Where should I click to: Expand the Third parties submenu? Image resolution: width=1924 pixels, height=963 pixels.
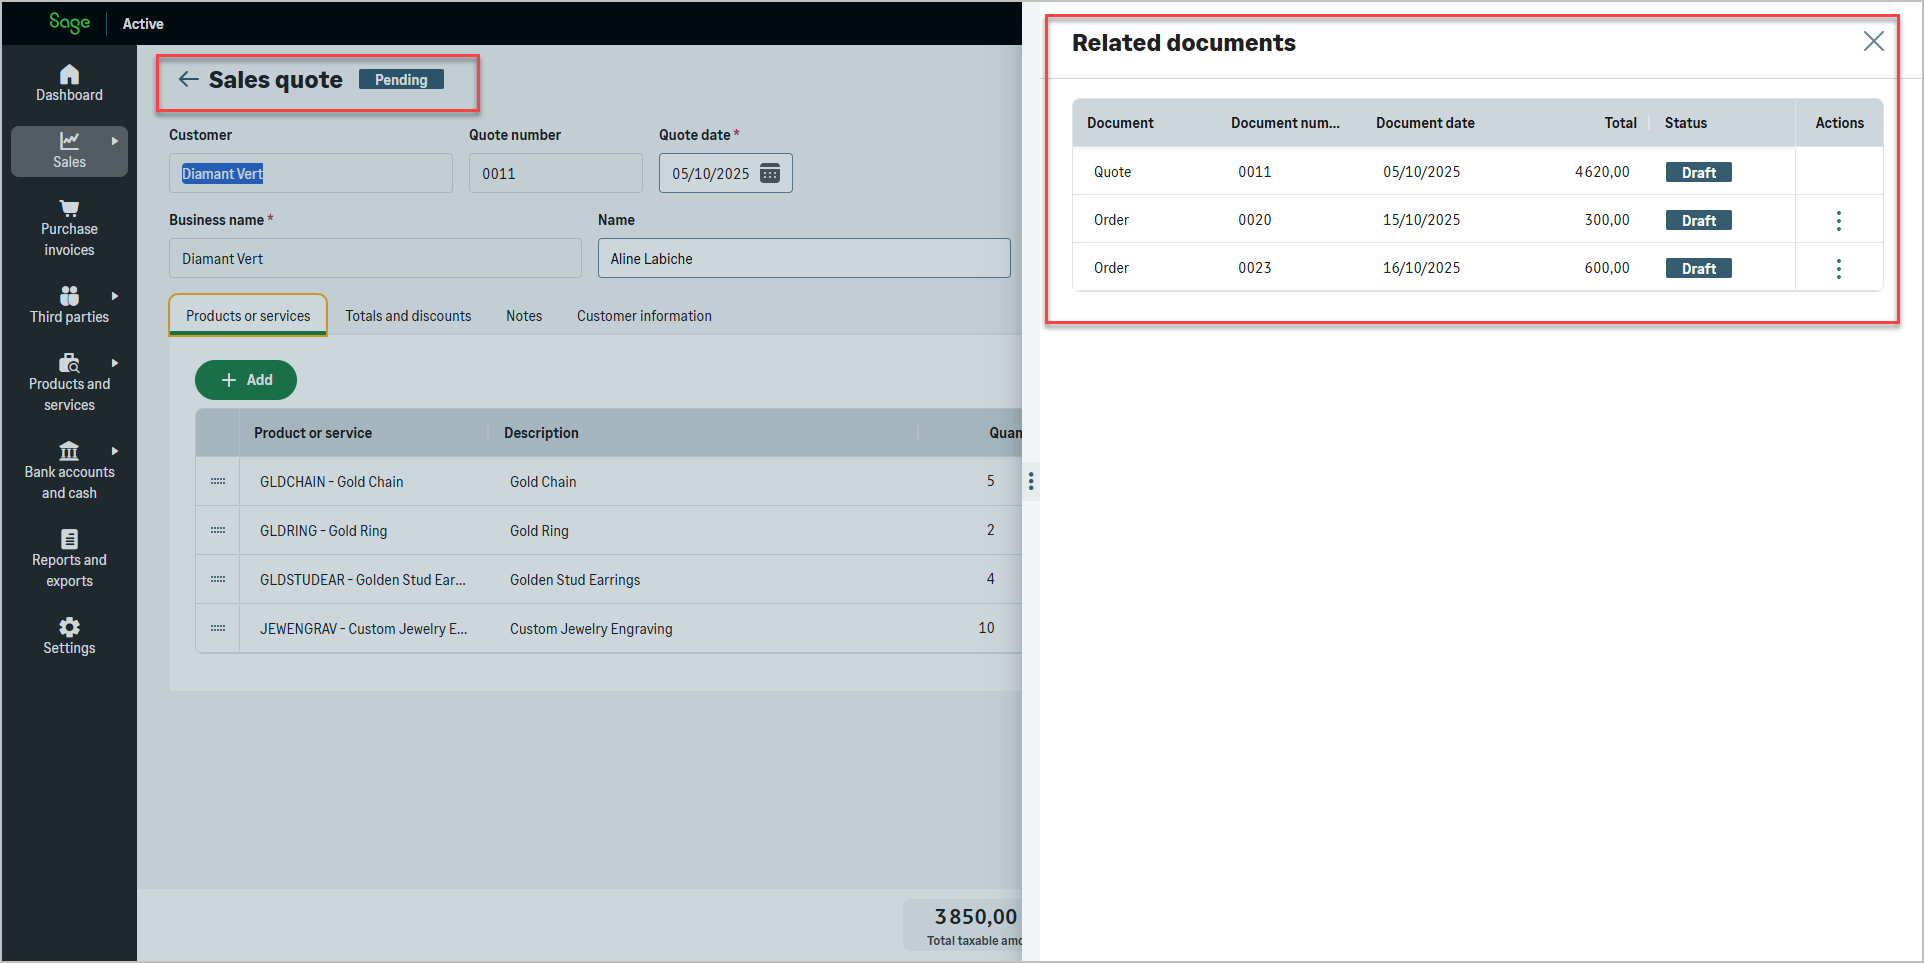(115, 296)
